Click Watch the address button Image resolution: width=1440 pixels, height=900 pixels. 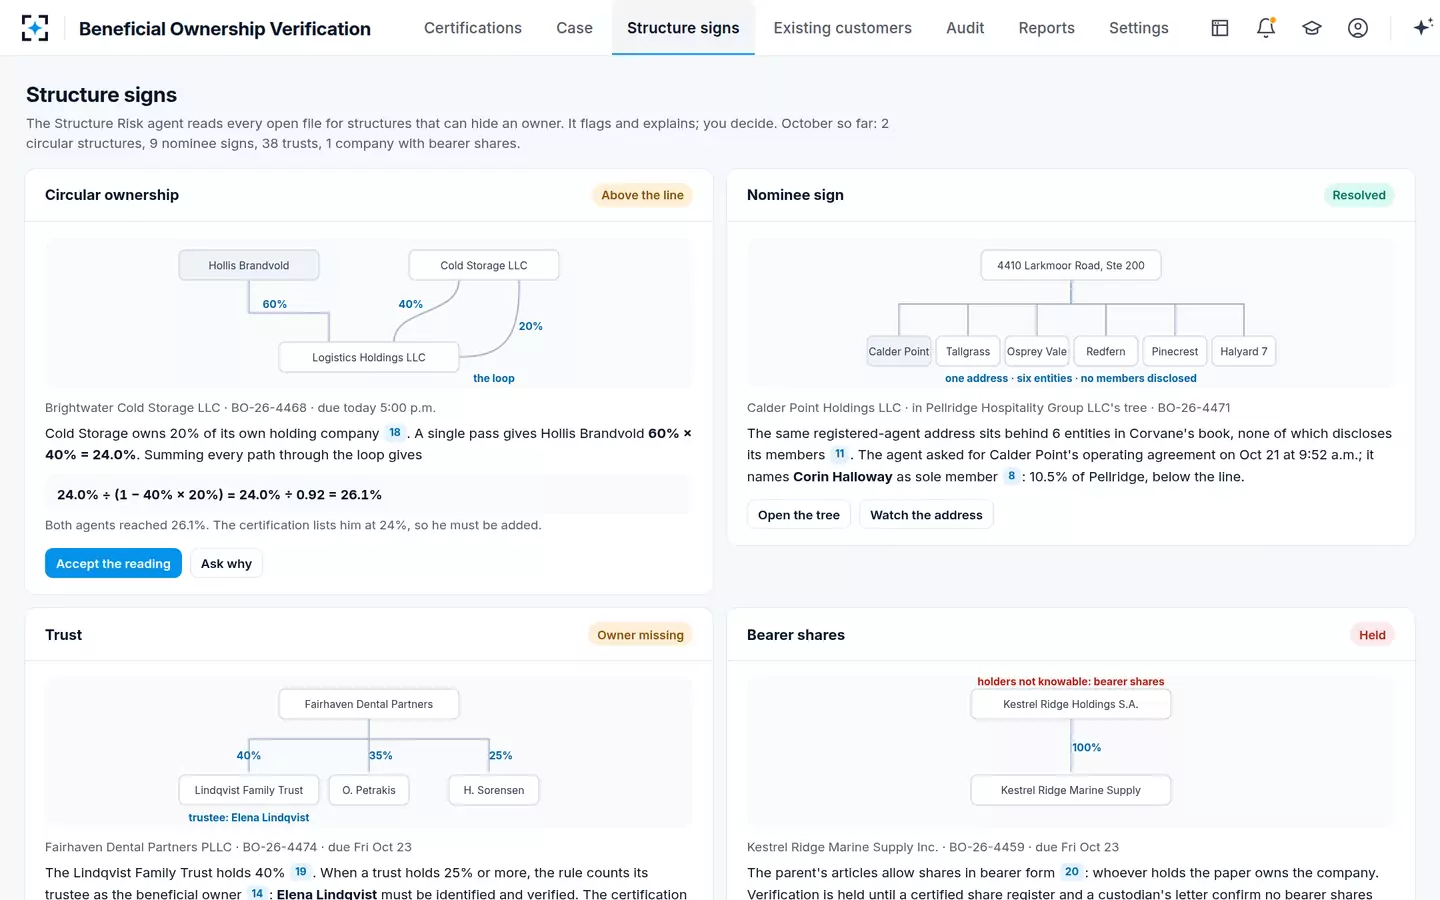point(926,515)
